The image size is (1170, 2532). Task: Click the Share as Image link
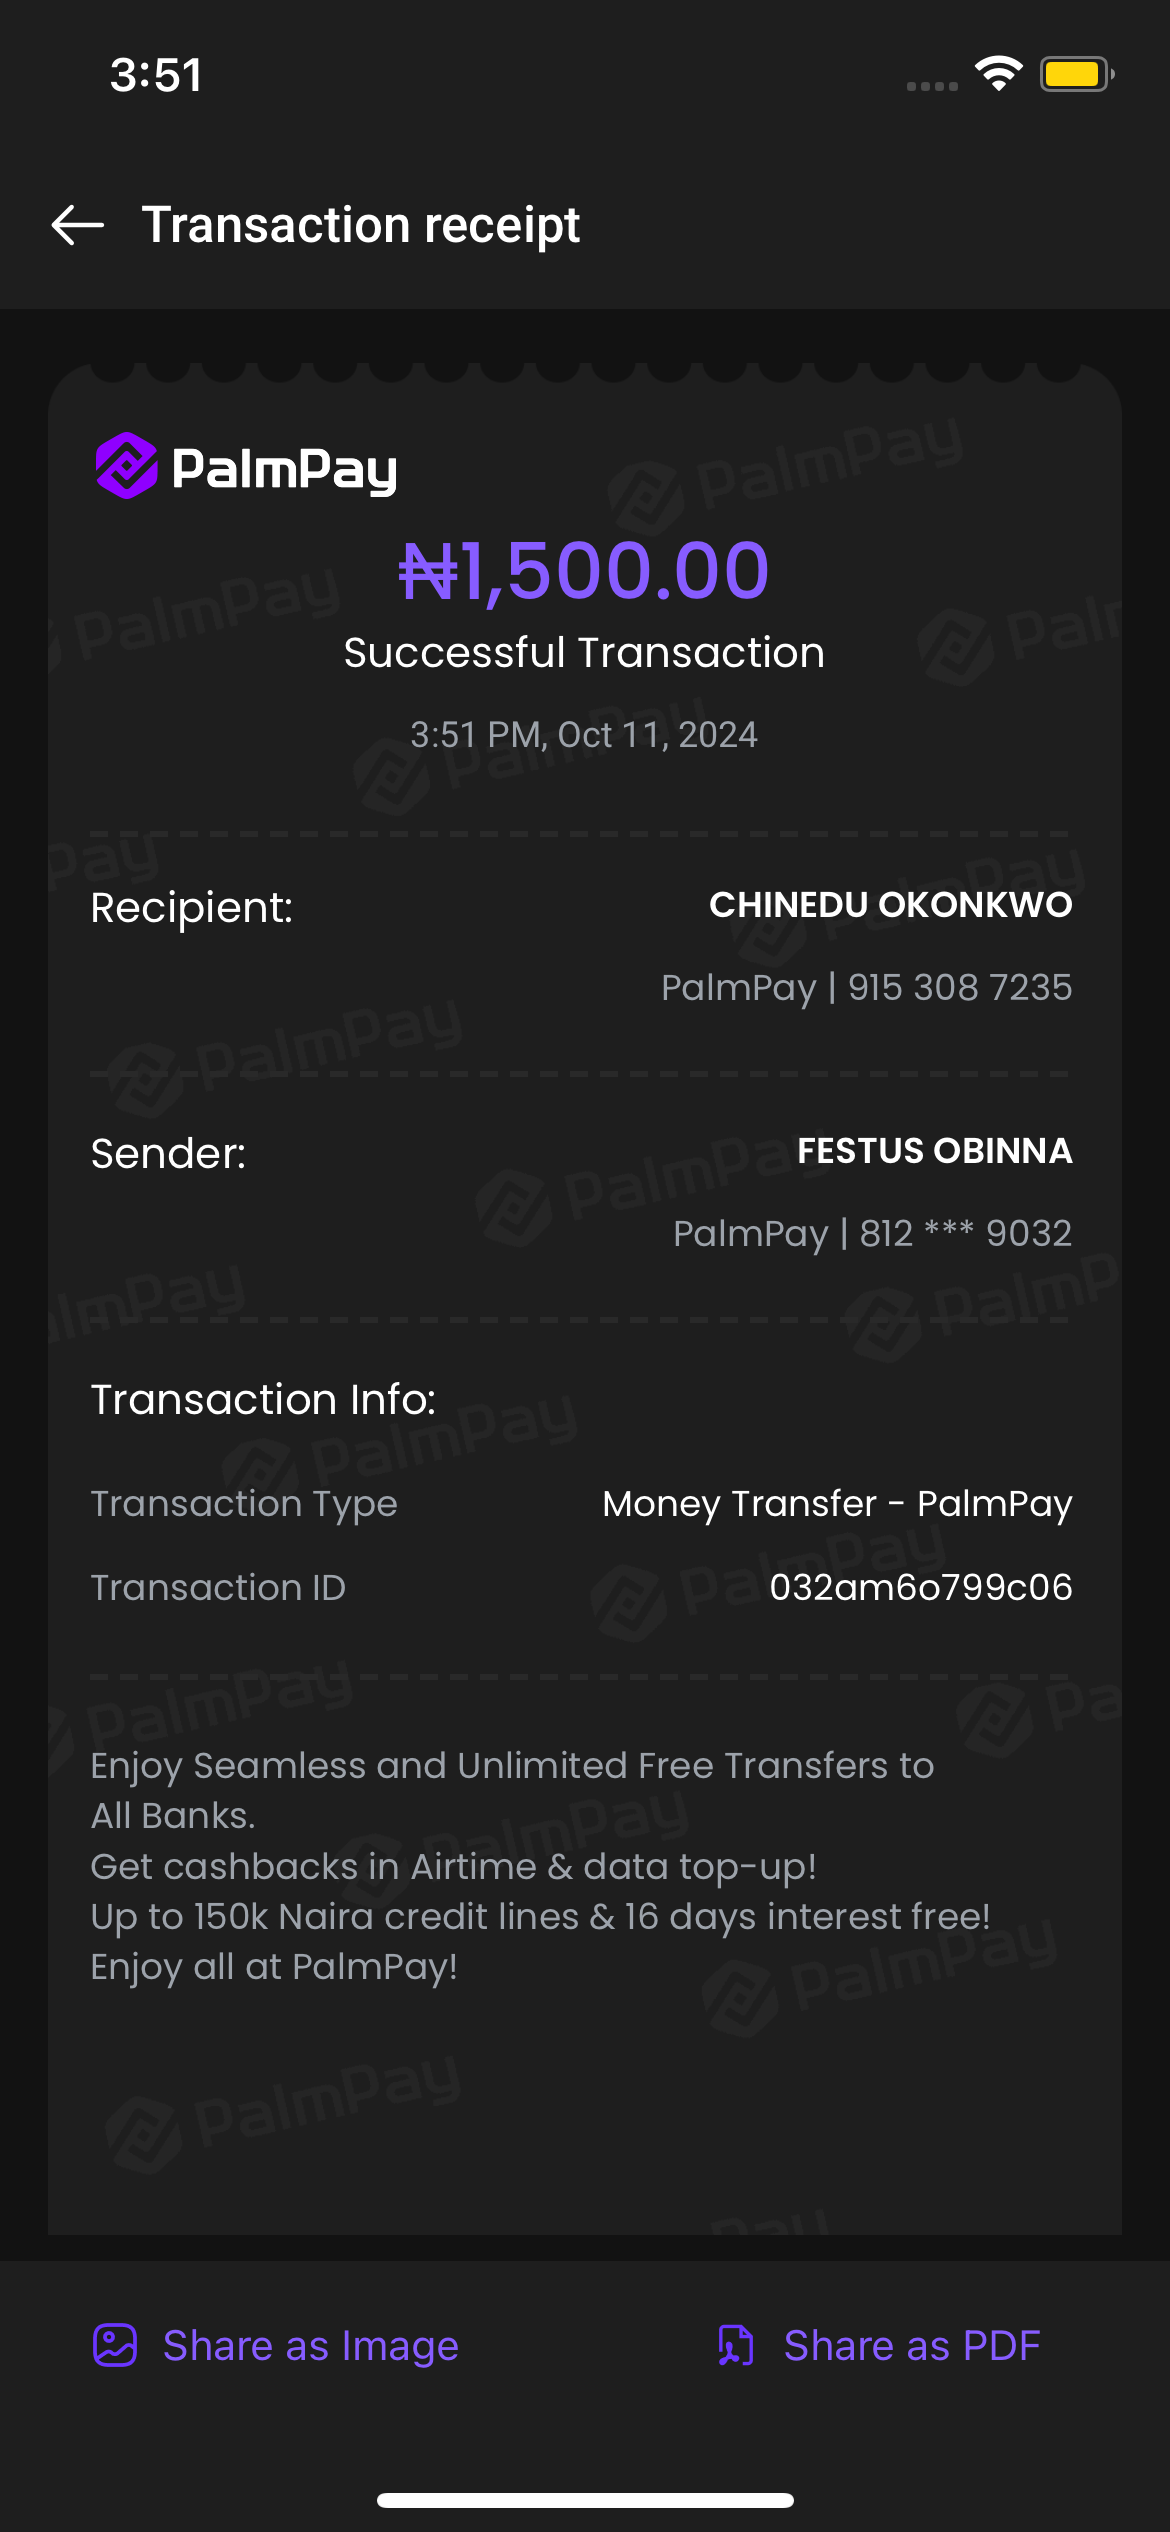coord(311,2345)
